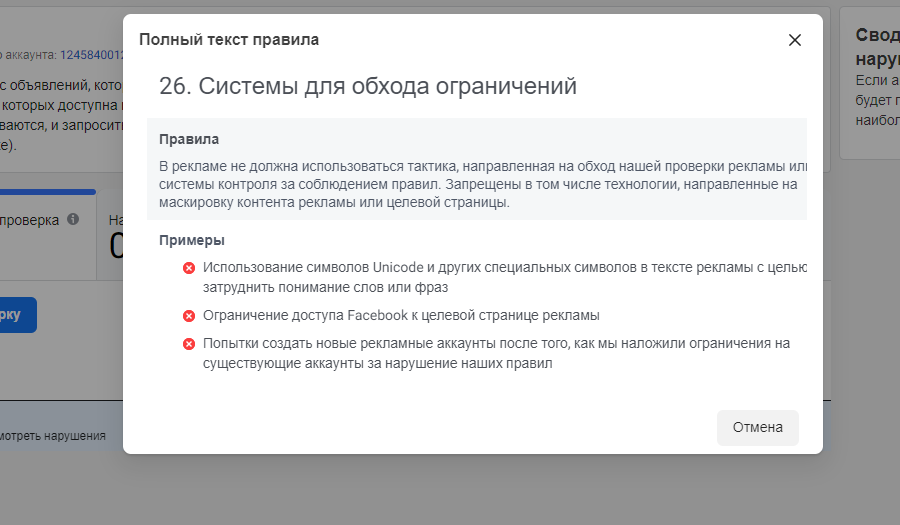Open the account number link 1245840012

(92, 55)
